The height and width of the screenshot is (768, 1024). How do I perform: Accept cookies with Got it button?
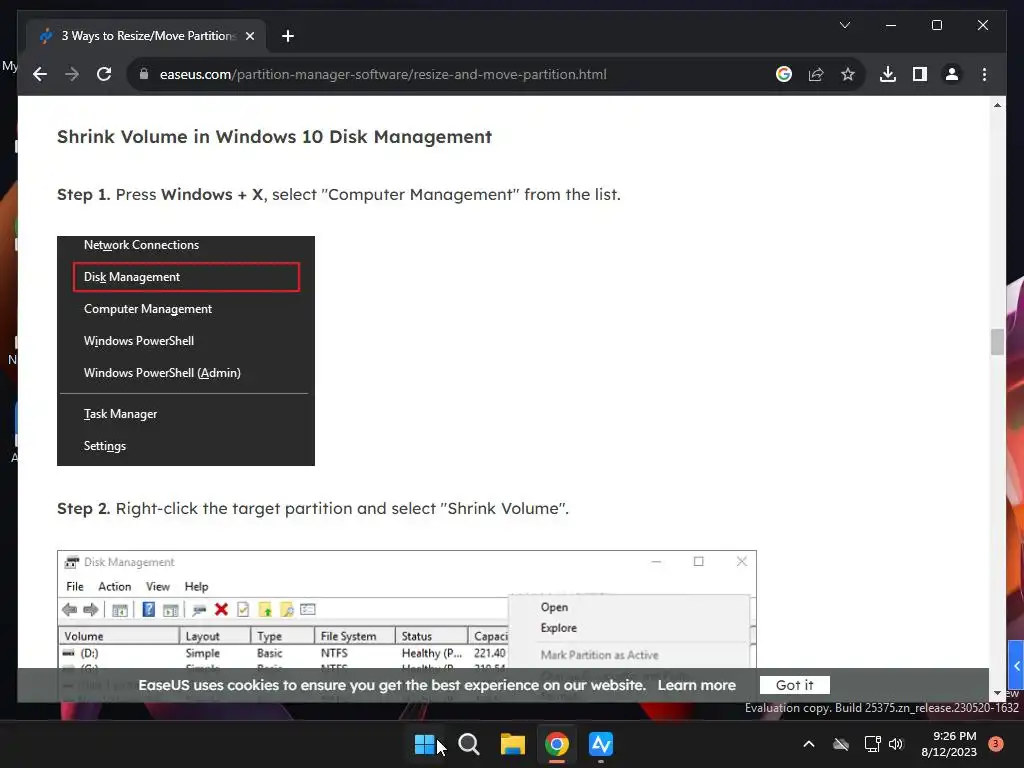794,685
